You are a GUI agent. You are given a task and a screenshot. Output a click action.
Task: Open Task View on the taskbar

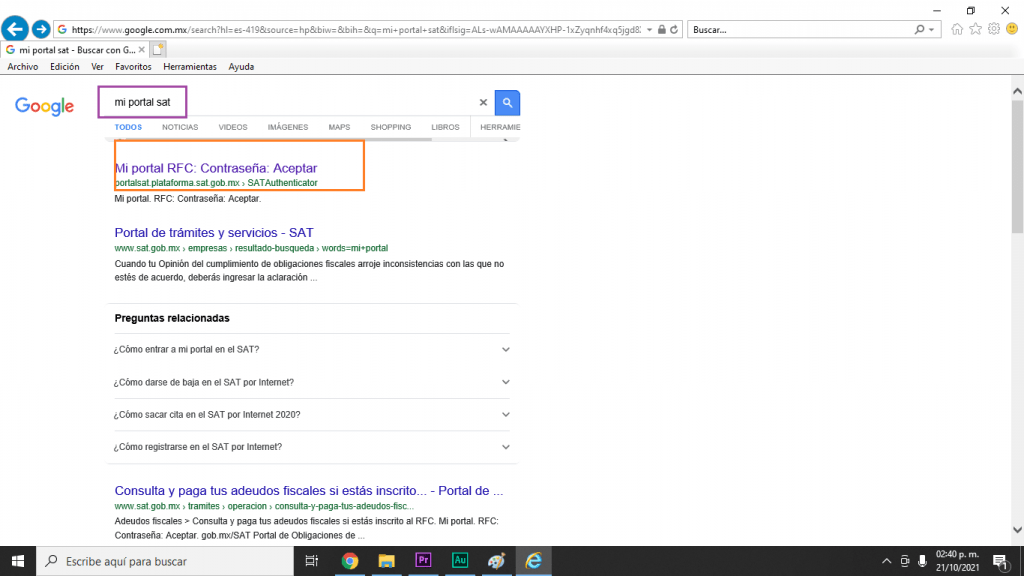click(312, 561)
